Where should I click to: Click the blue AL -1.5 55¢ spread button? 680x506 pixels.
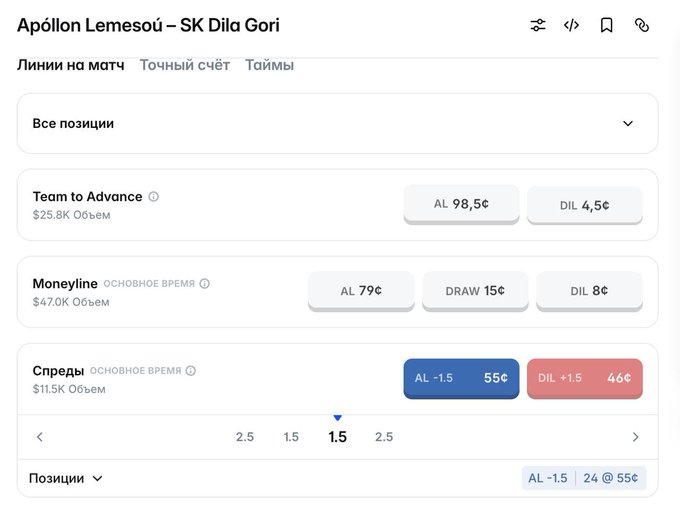(461, 378)
